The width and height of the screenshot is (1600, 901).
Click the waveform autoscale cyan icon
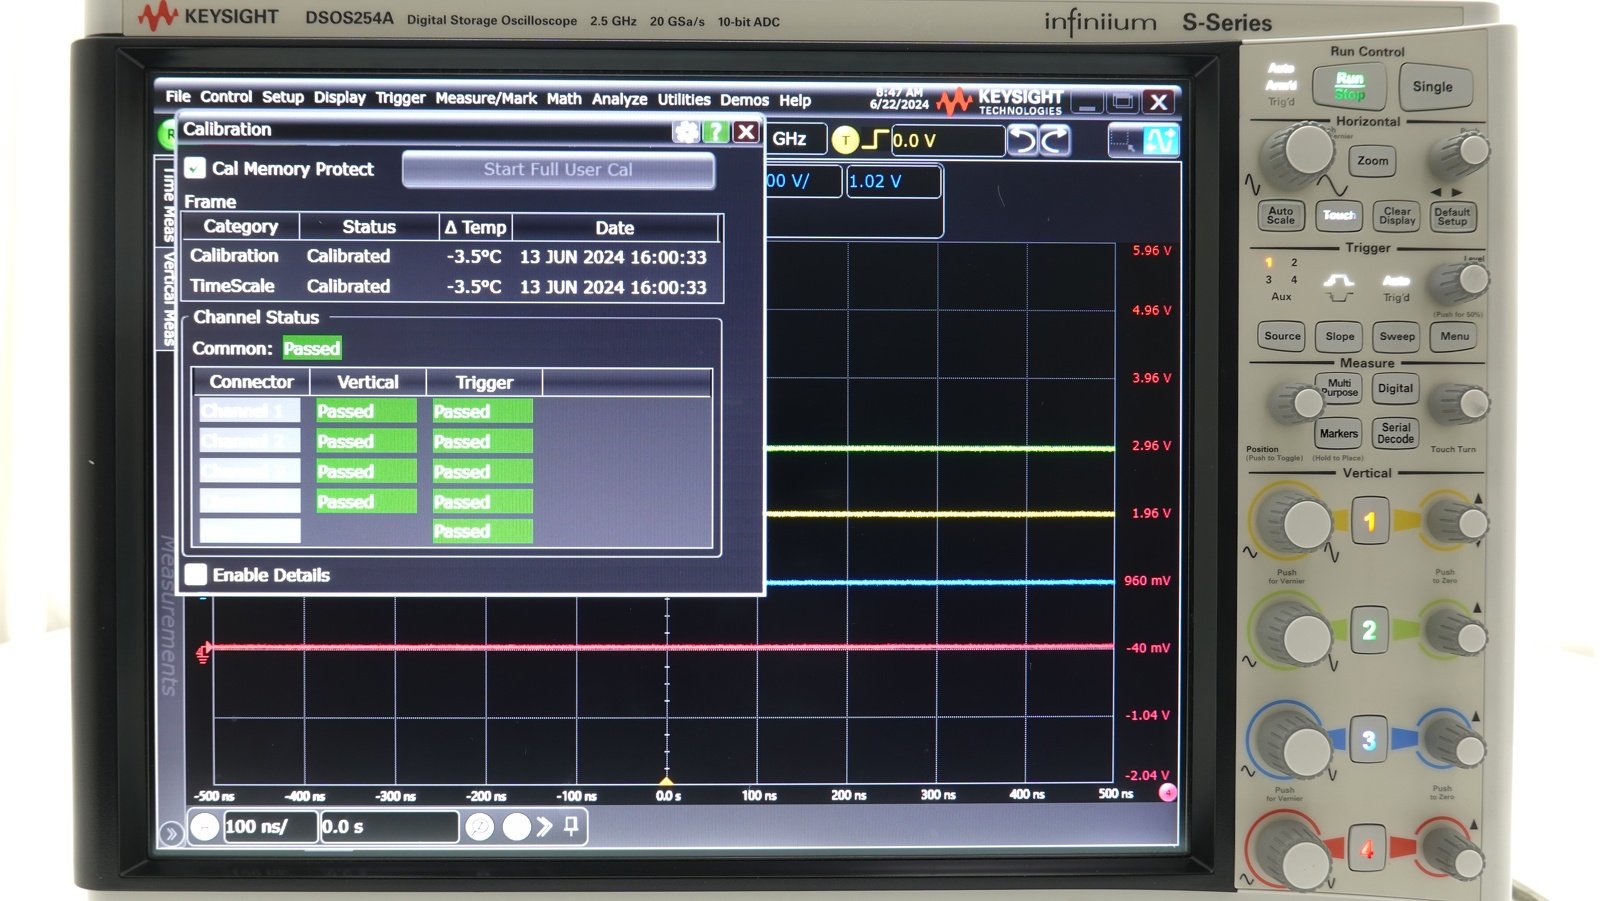1160,142
